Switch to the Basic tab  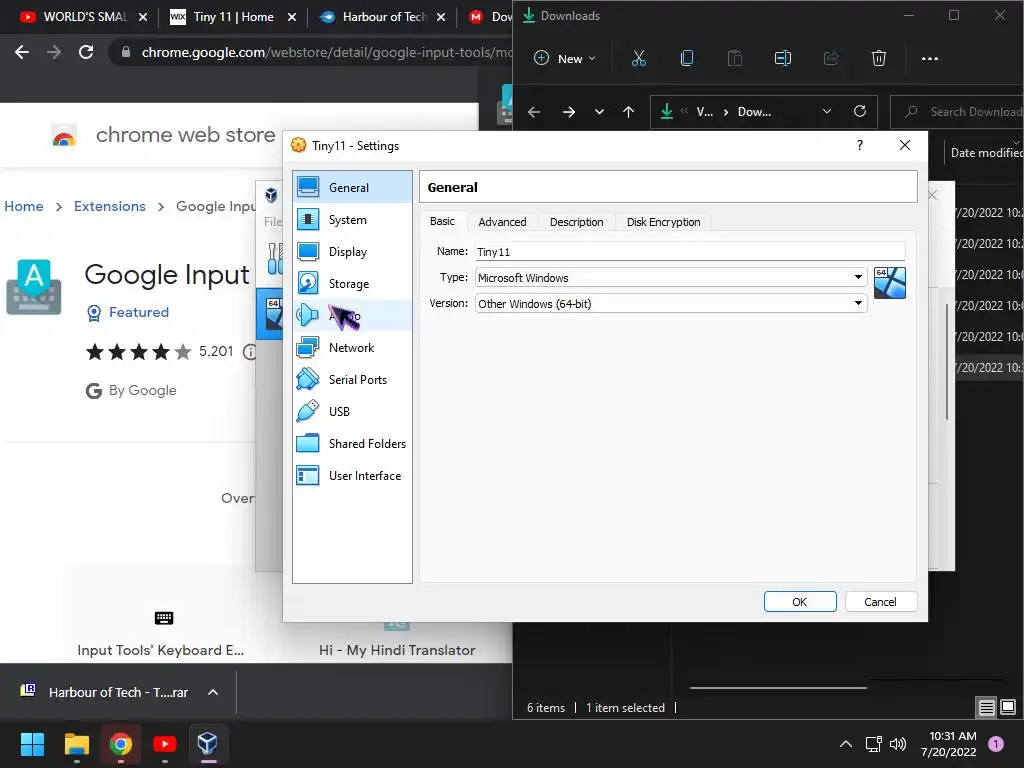(442, 221)
